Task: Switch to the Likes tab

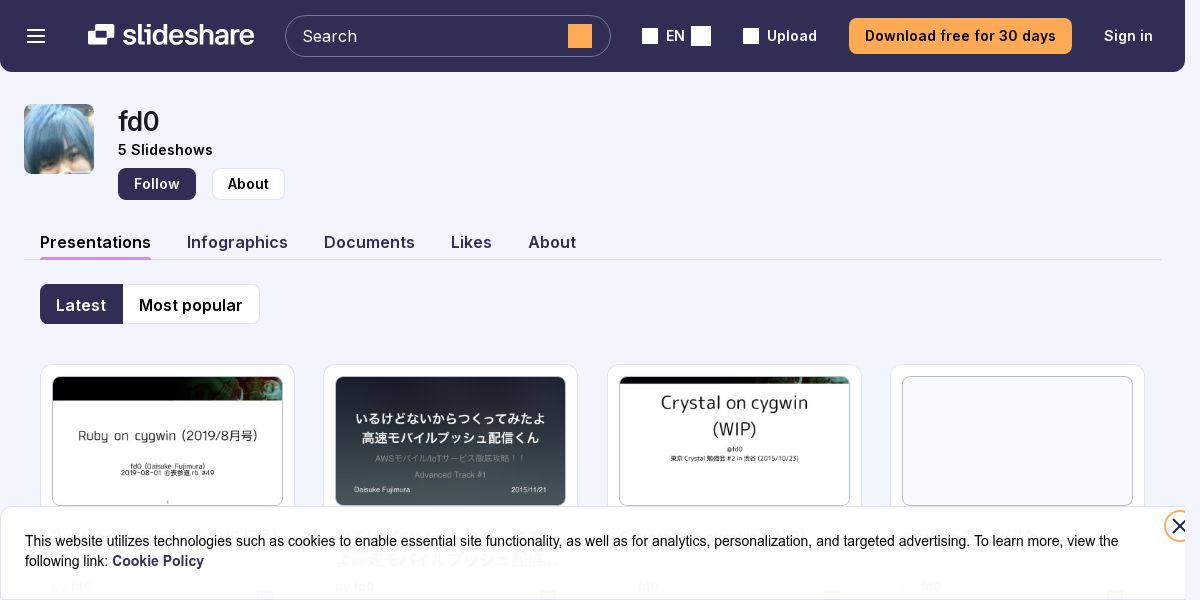Action: (471, 242)
